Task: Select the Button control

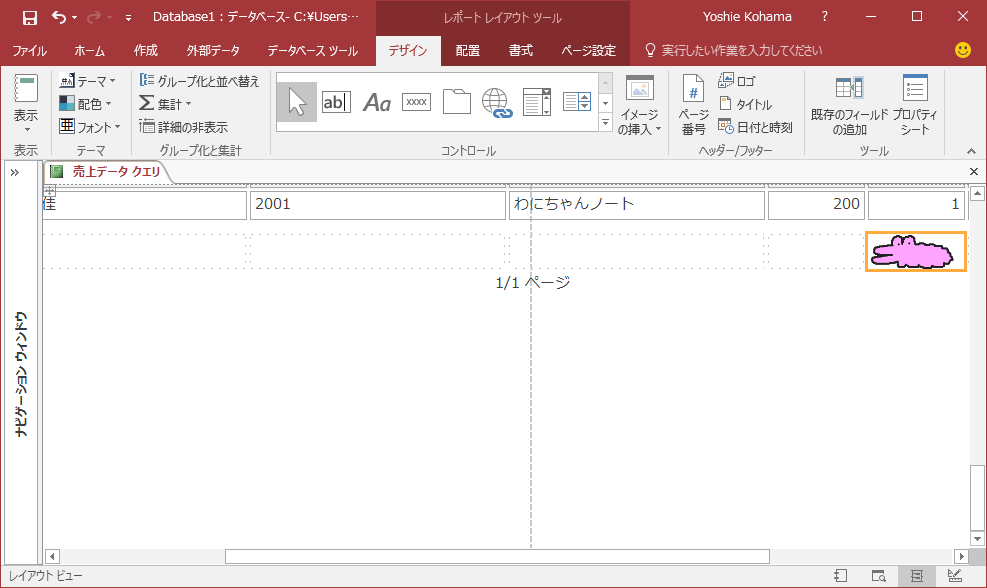Action: coord(417,102)
